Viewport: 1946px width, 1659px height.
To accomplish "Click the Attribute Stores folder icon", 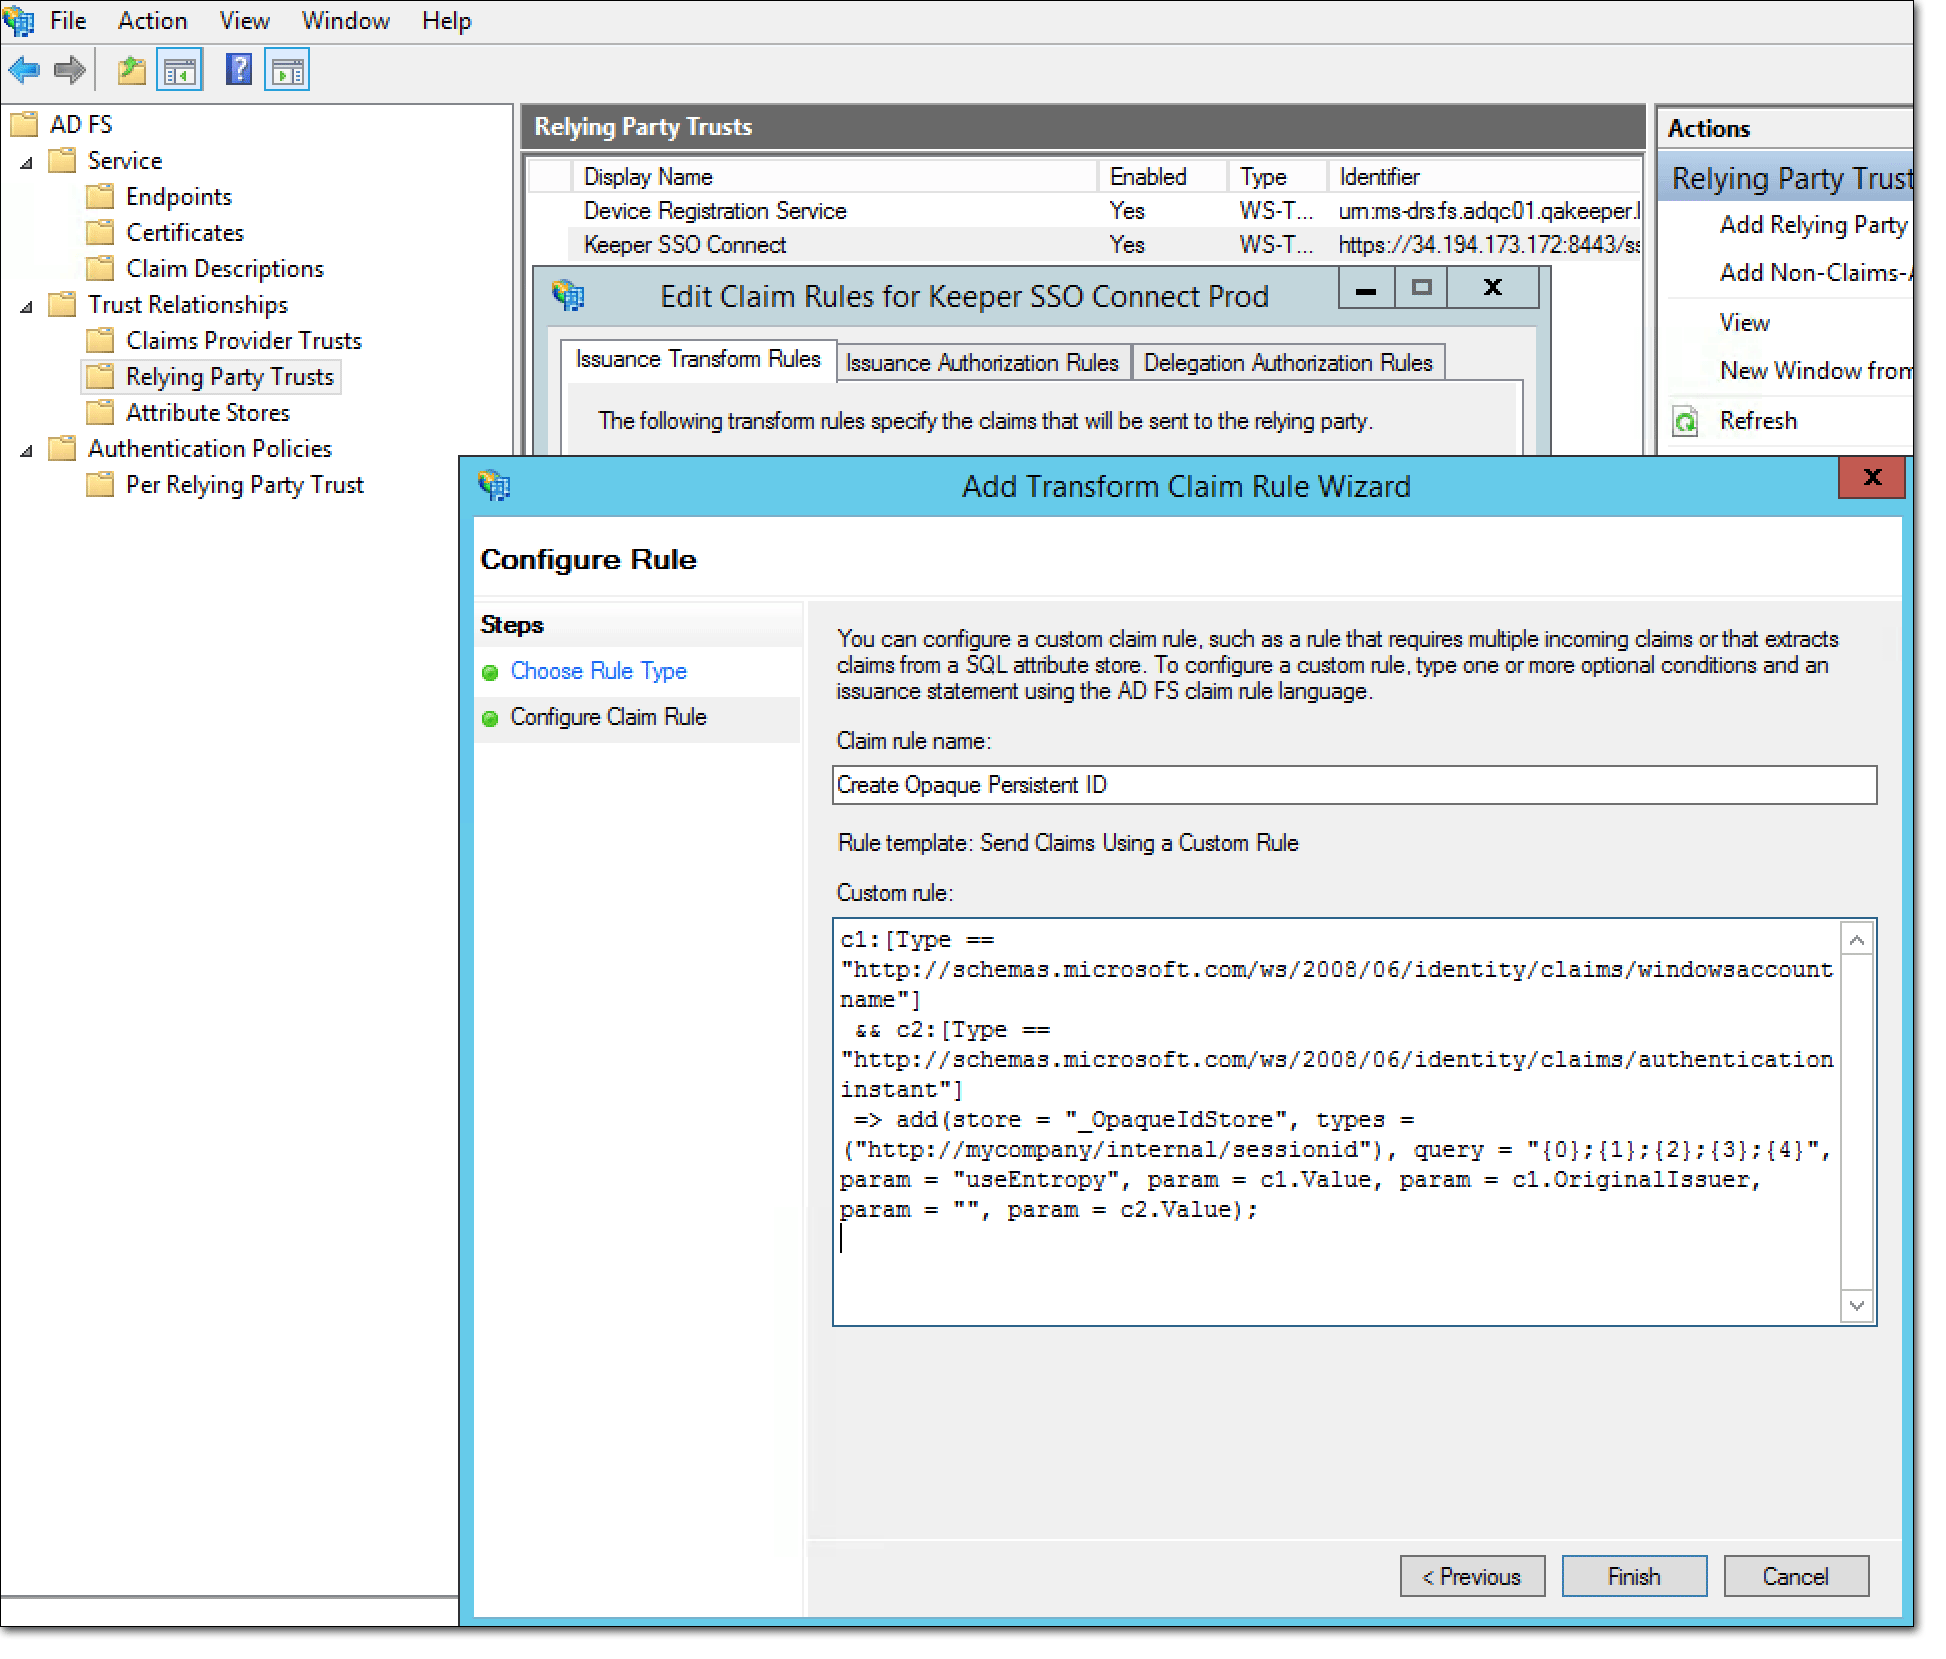I will pyautogui.click(x=102, y=412).
